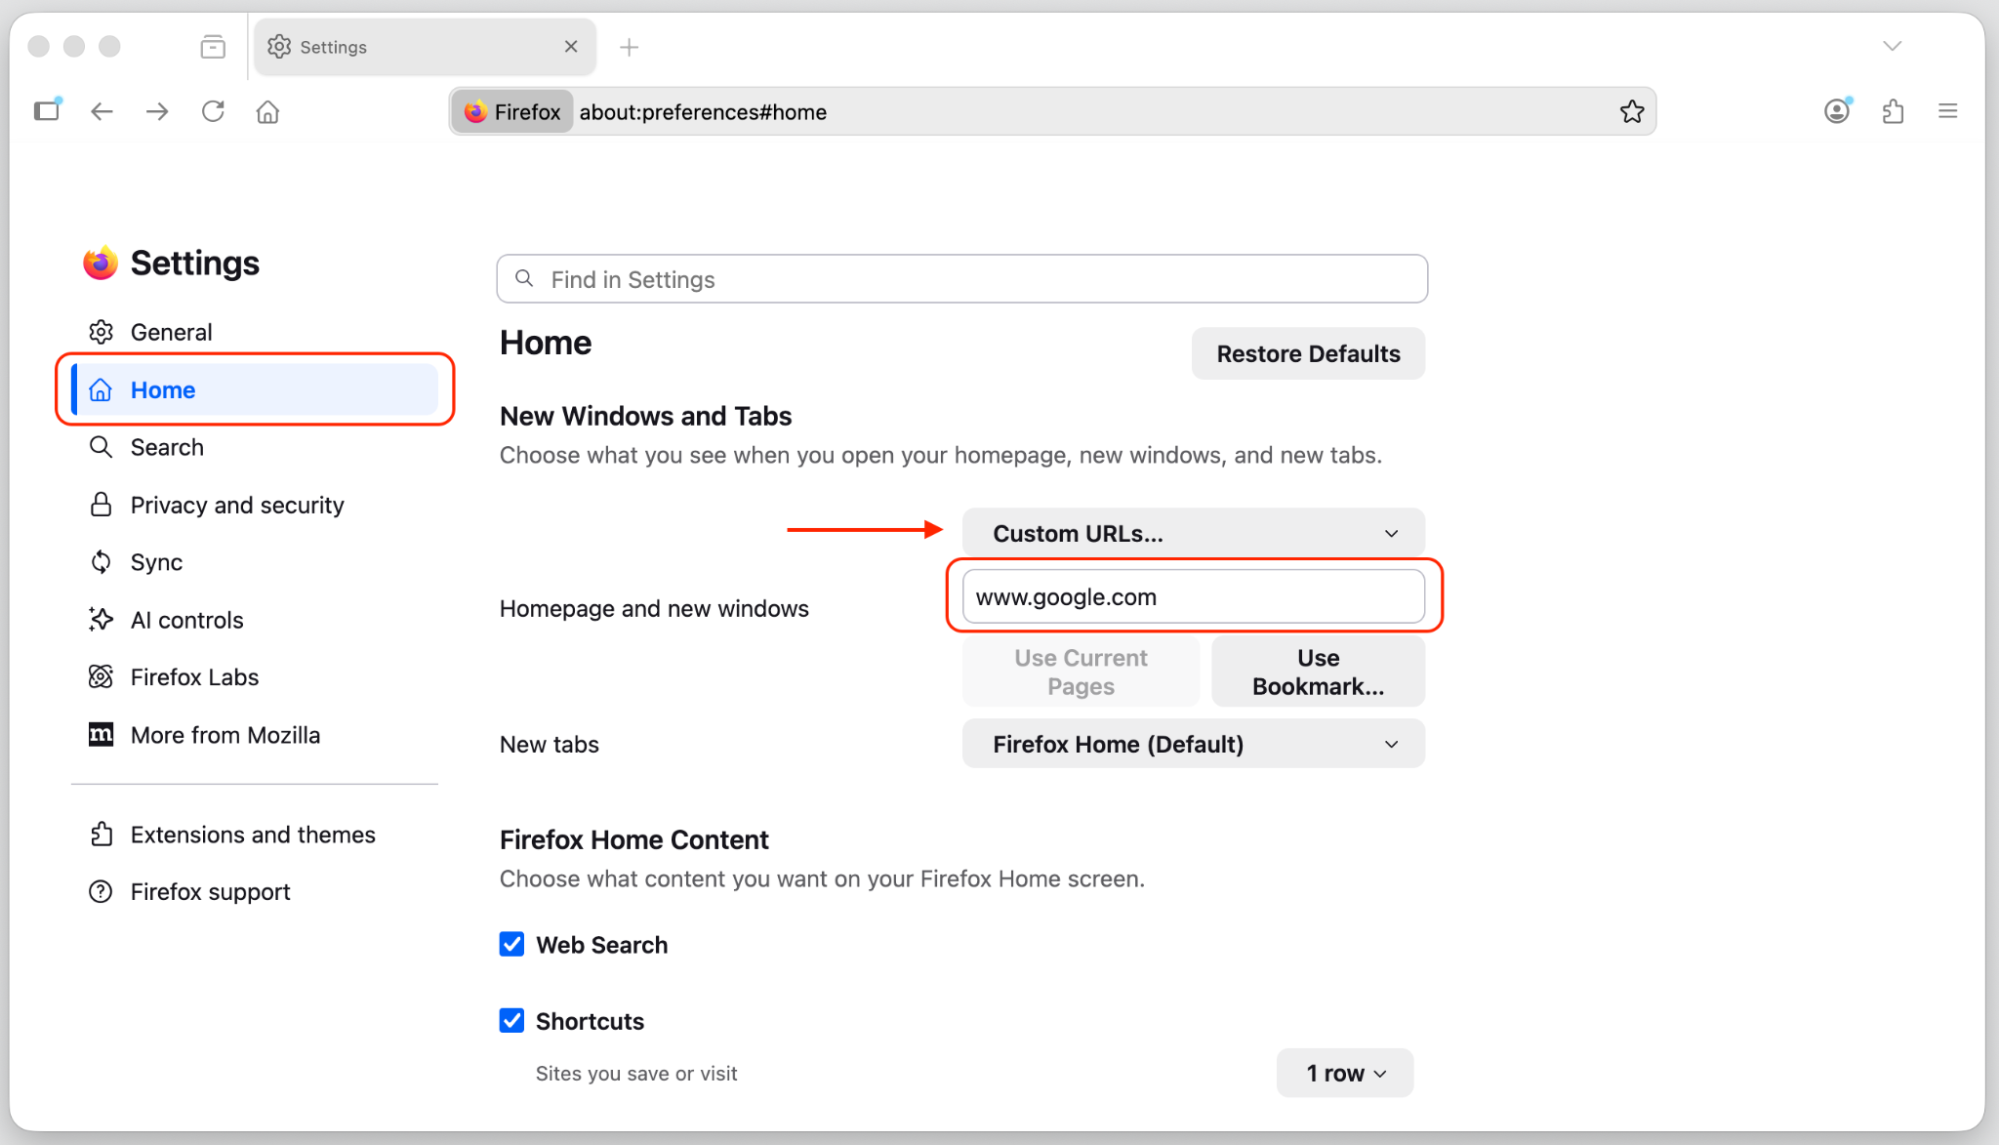Click the Use Bookmark button

coord(1318,672)
